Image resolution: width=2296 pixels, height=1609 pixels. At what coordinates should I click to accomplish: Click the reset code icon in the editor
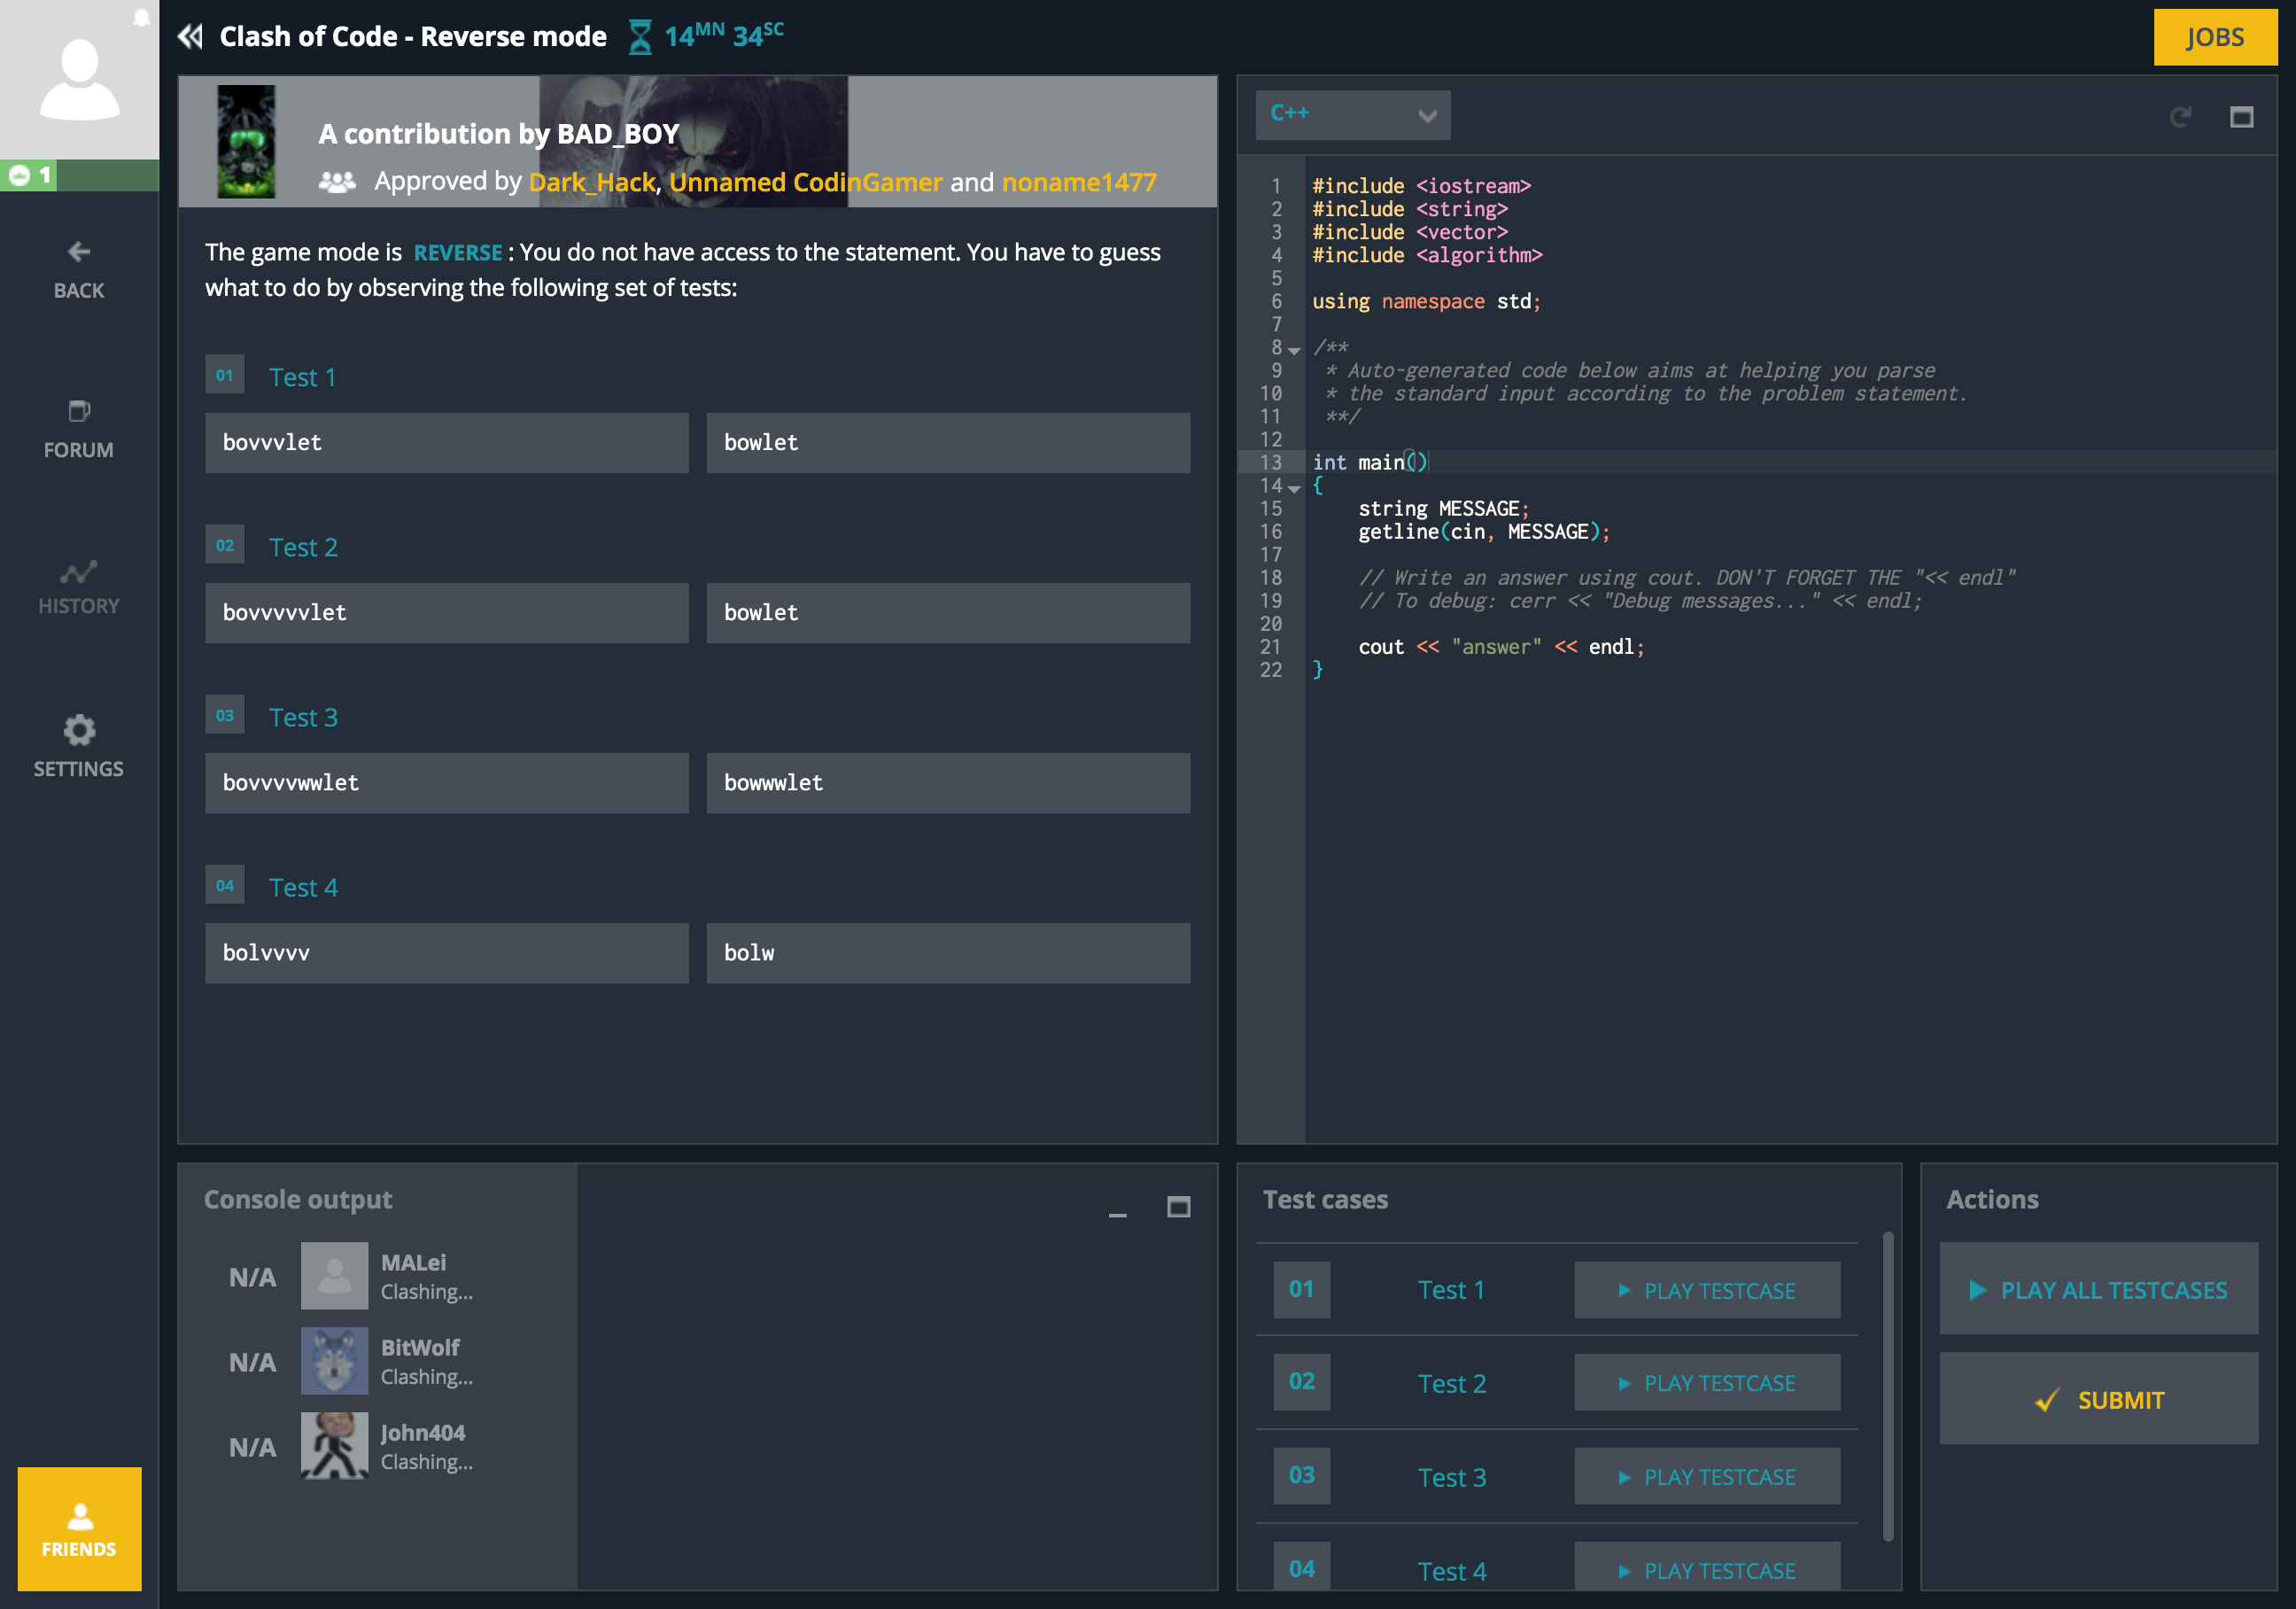2180,117
